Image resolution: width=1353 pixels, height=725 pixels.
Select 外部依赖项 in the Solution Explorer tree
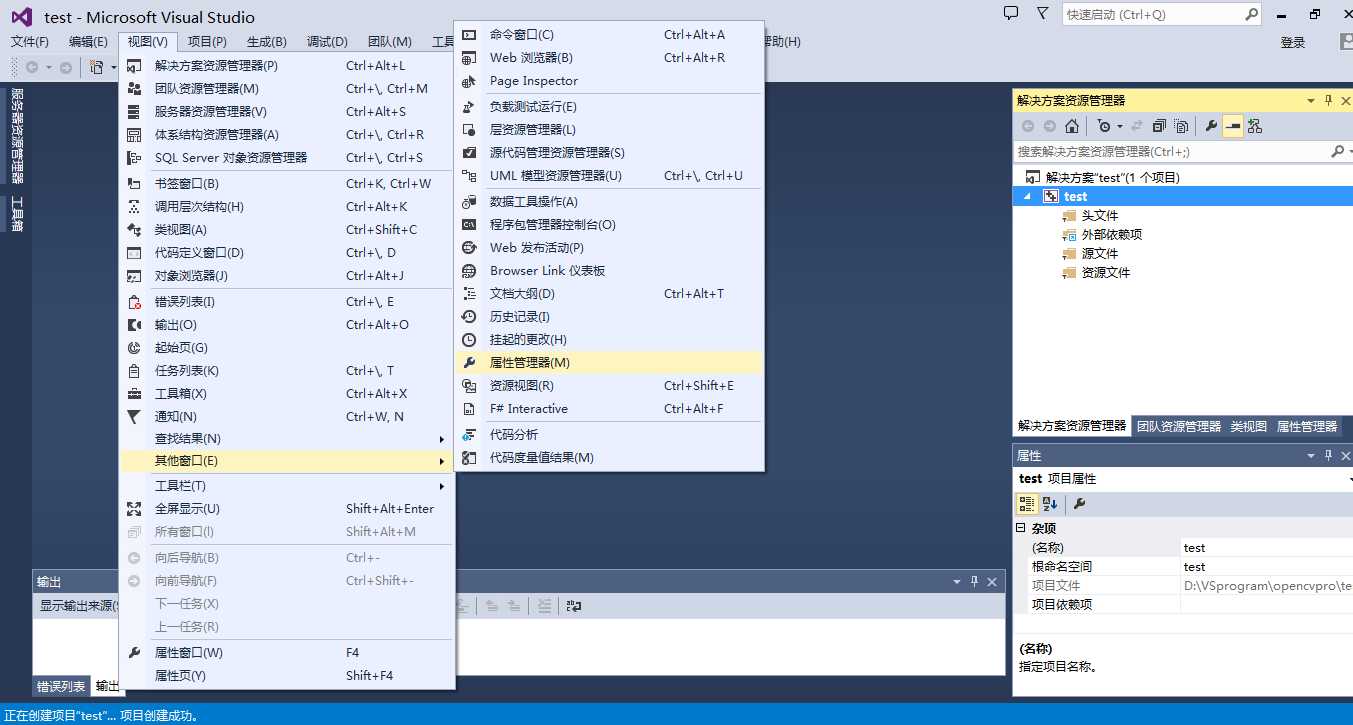tap(1111, 235)
